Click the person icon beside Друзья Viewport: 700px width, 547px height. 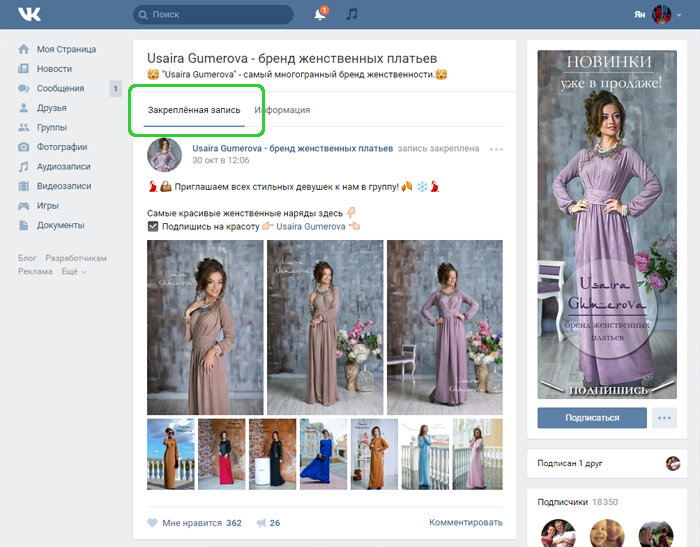click(x=24, y=108)
